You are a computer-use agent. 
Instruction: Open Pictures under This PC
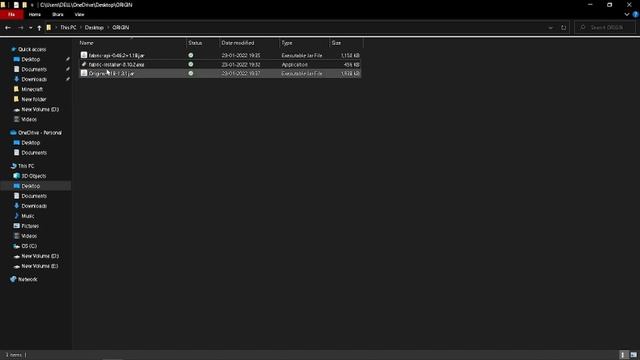tap(30, 226)
